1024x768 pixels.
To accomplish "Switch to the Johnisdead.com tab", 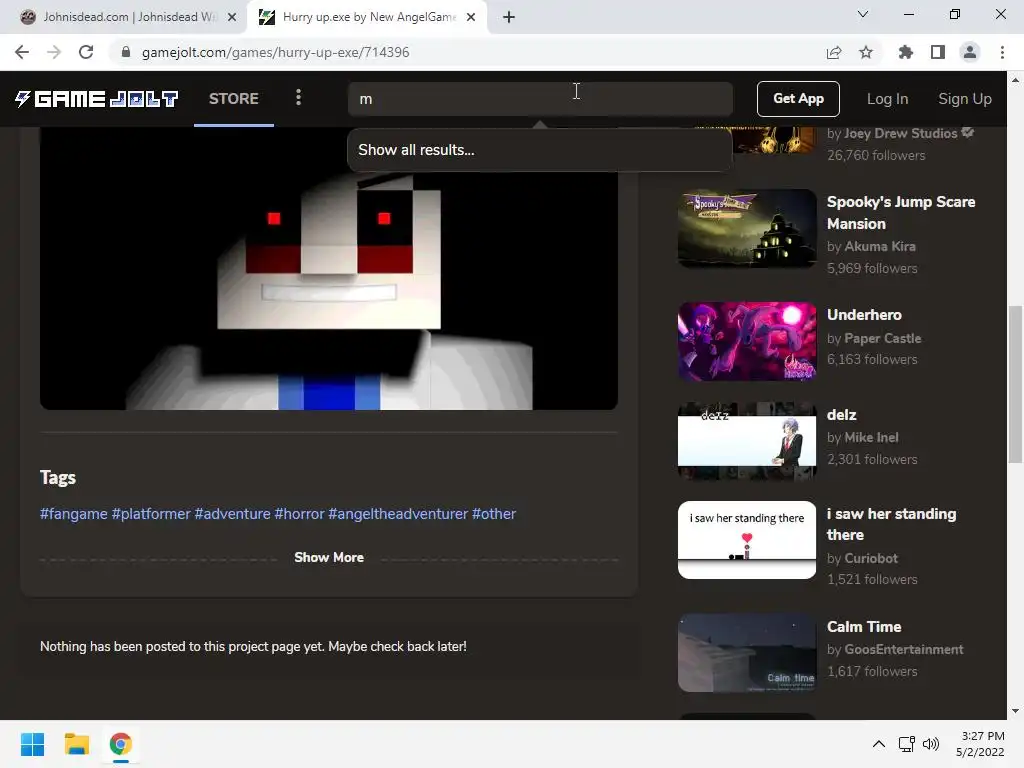I will click(127, 17).
